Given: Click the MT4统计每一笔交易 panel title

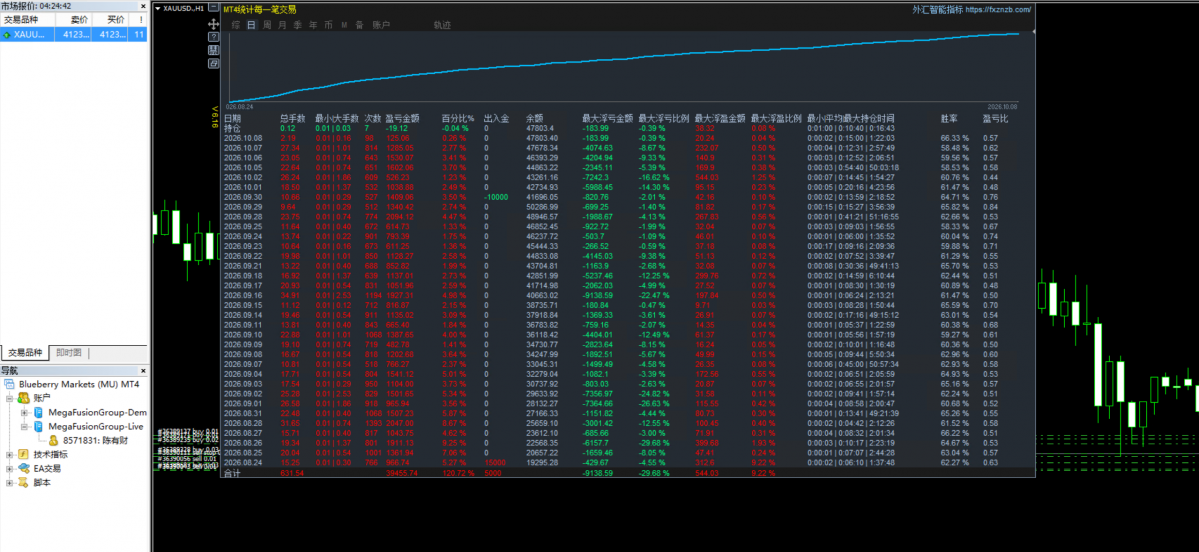Looking at the screenshot, I should 259,9.
